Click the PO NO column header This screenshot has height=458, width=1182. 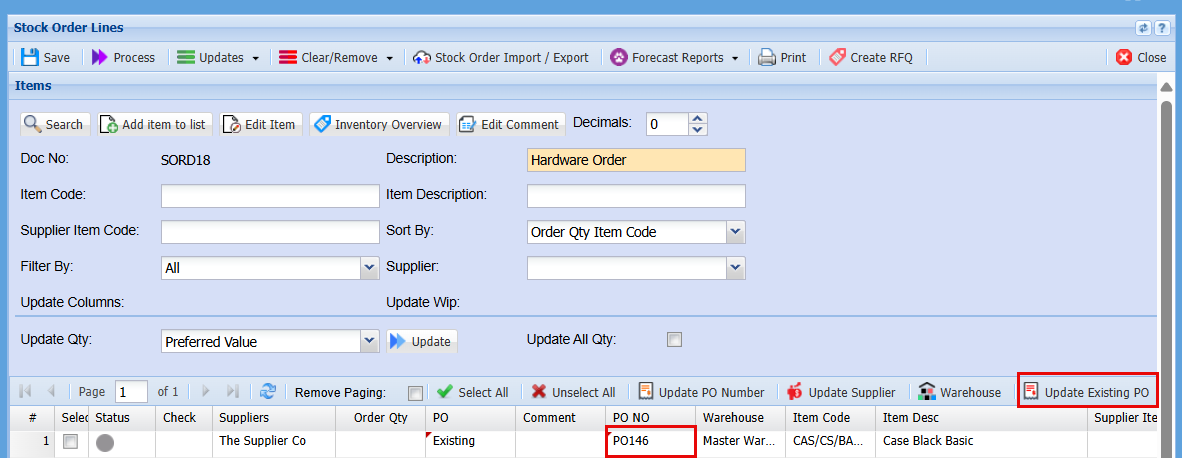pos(651,417)
